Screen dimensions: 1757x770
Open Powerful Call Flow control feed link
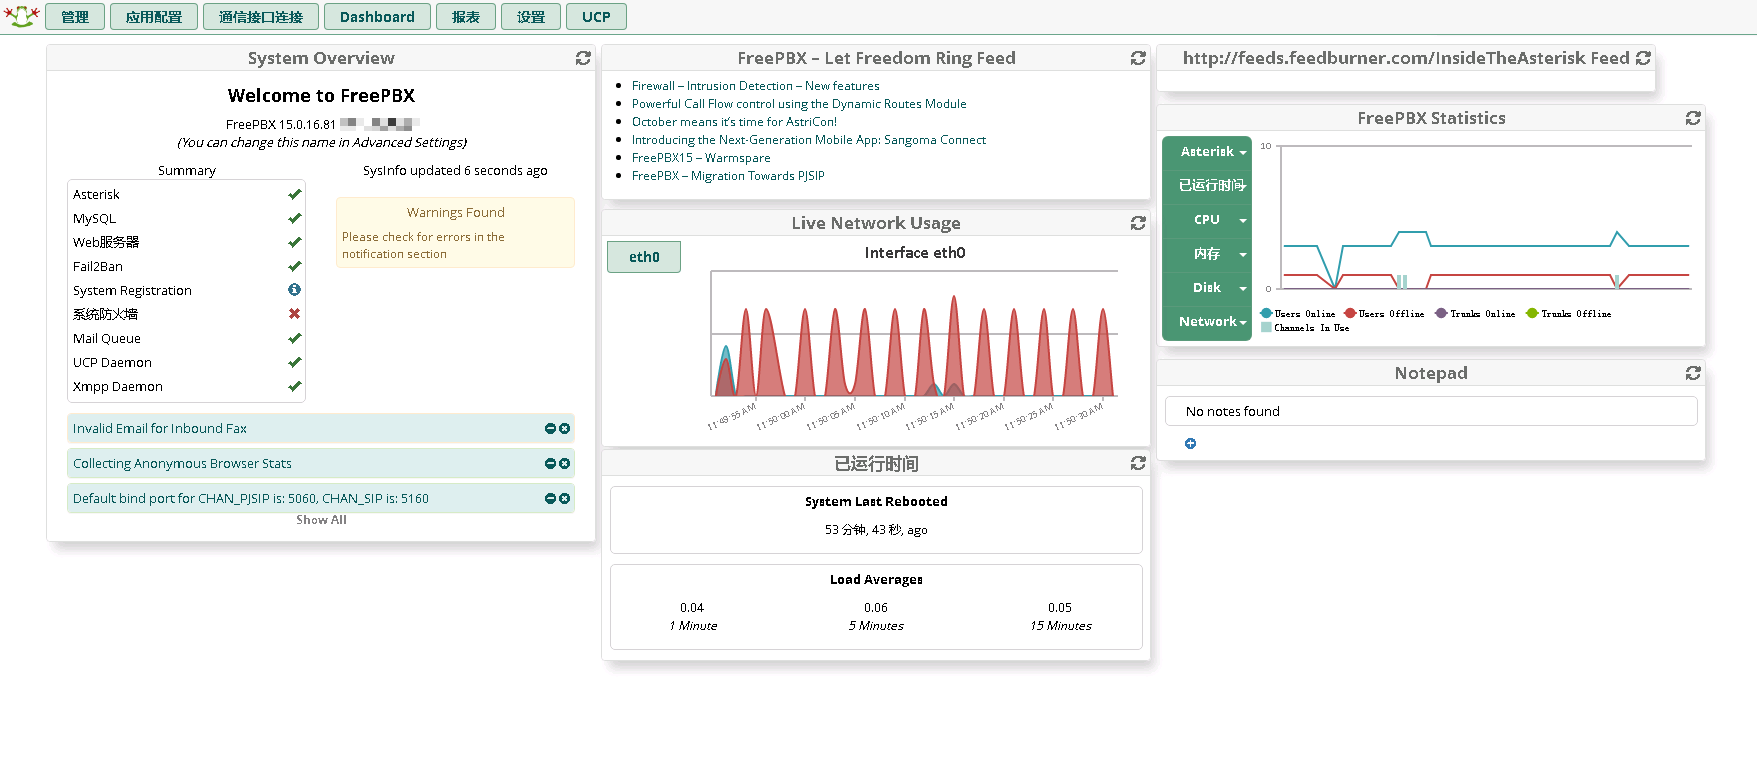799,104
